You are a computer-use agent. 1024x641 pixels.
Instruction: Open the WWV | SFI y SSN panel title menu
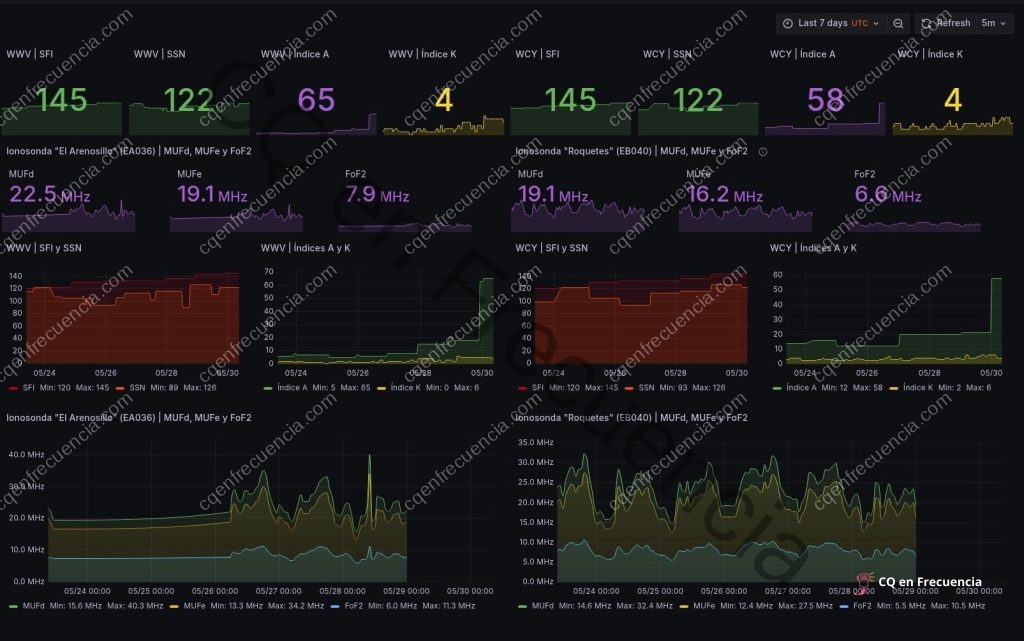(44, 247)
